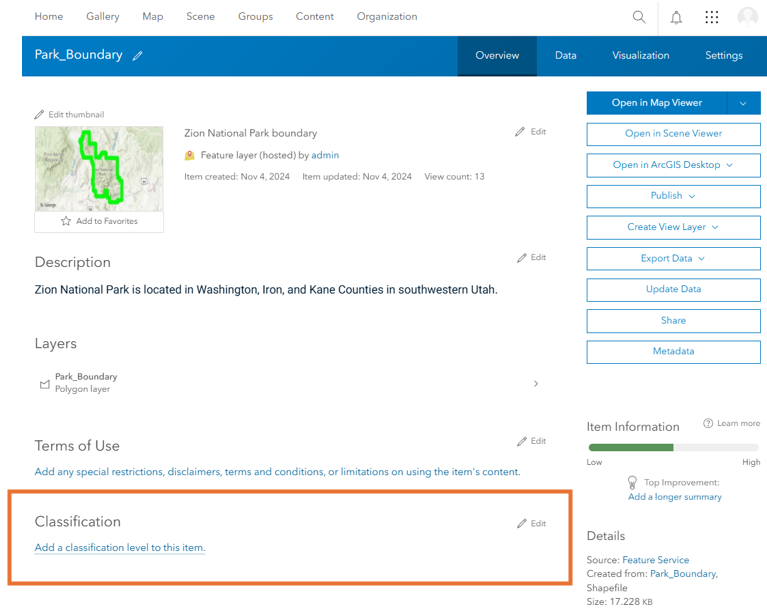Click the polygon layer icon beside Park_Boundary
The image size is (767, 614).
(x=45, y=384)
